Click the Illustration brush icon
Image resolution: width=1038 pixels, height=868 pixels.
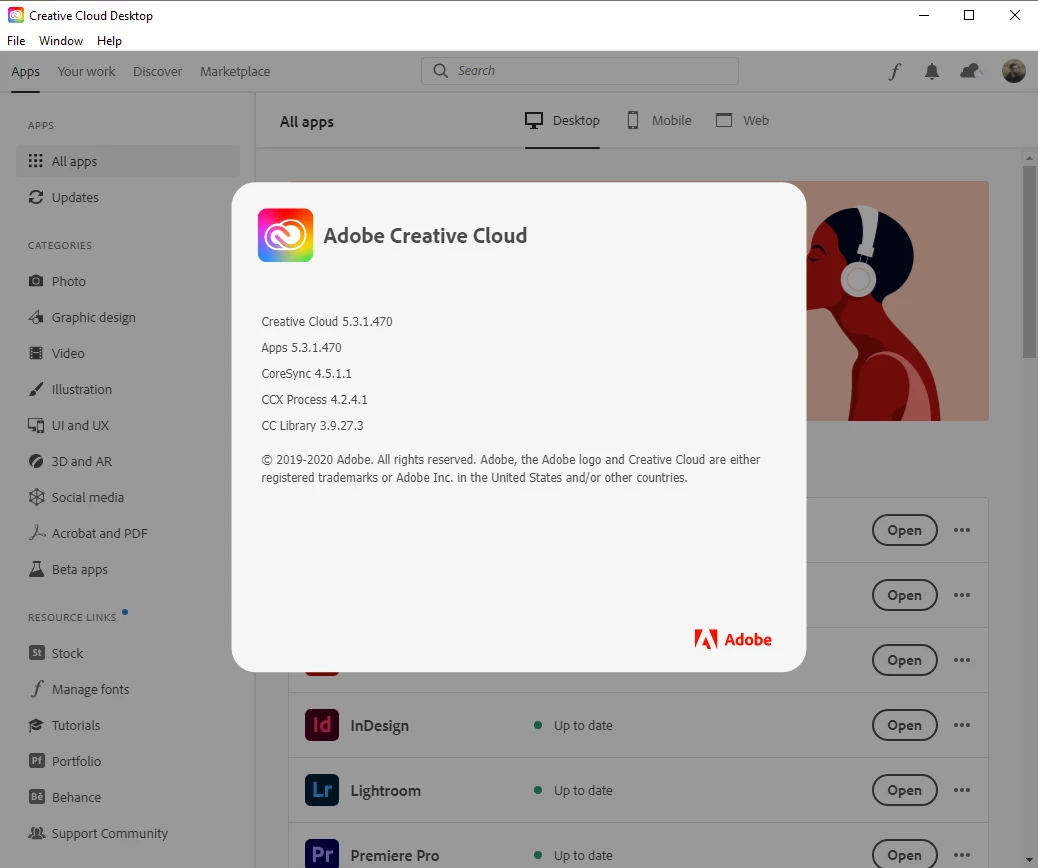click(x=36, y=389)
